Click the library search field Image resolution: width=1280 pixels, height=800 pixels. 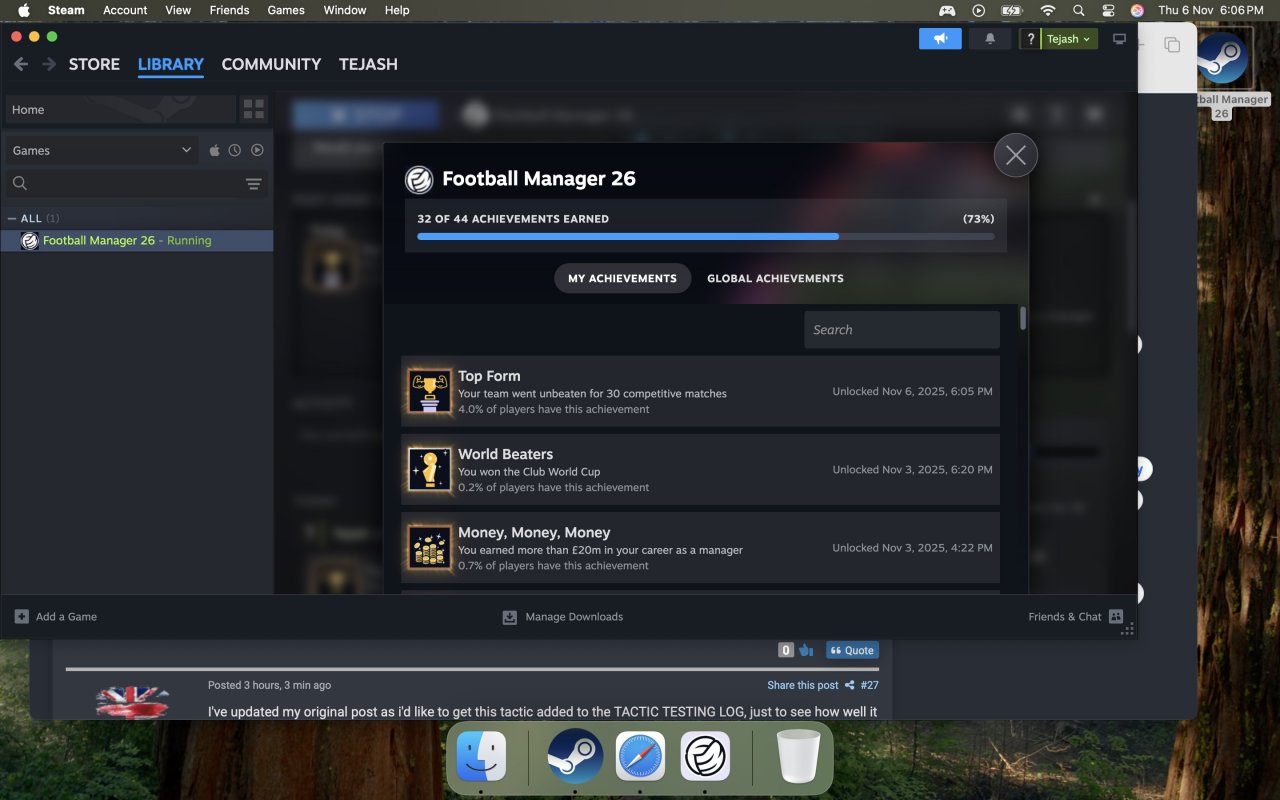click(125, 183)
